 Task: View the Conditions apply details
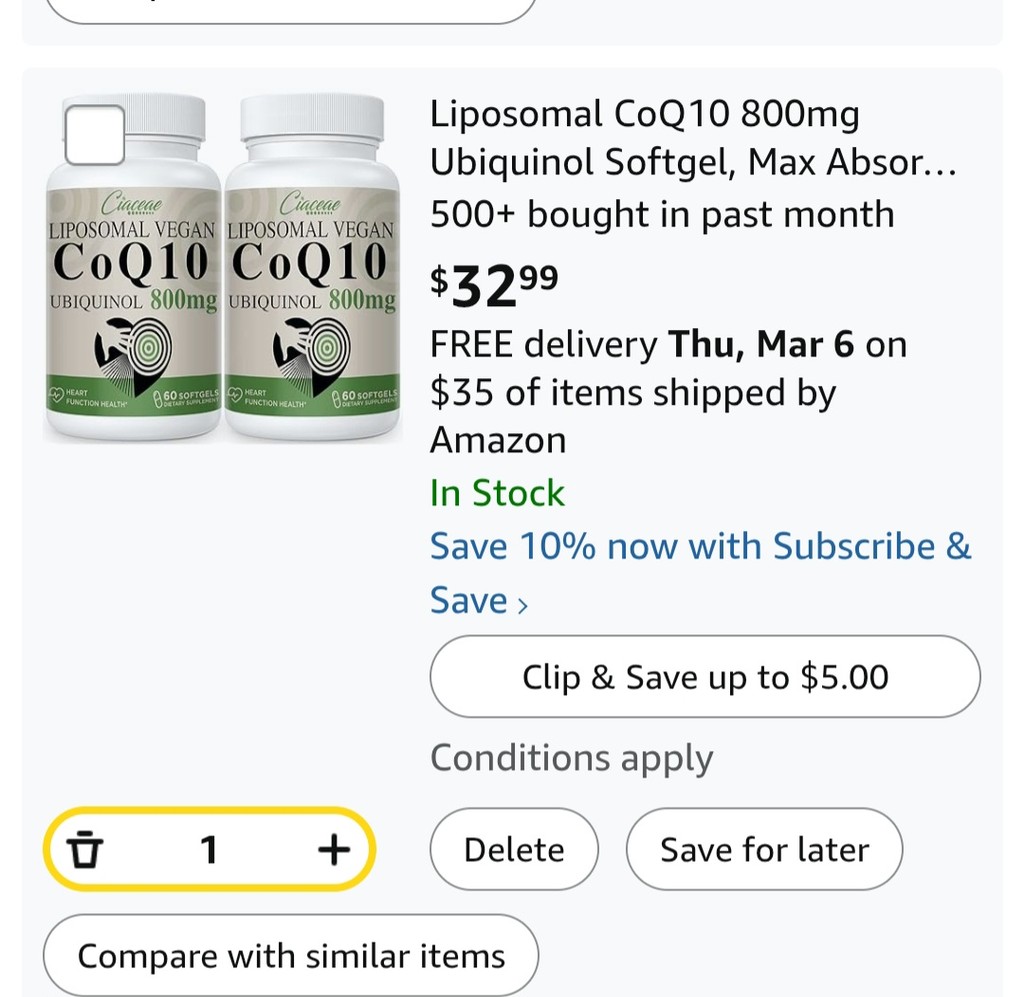tap(571, 758)
